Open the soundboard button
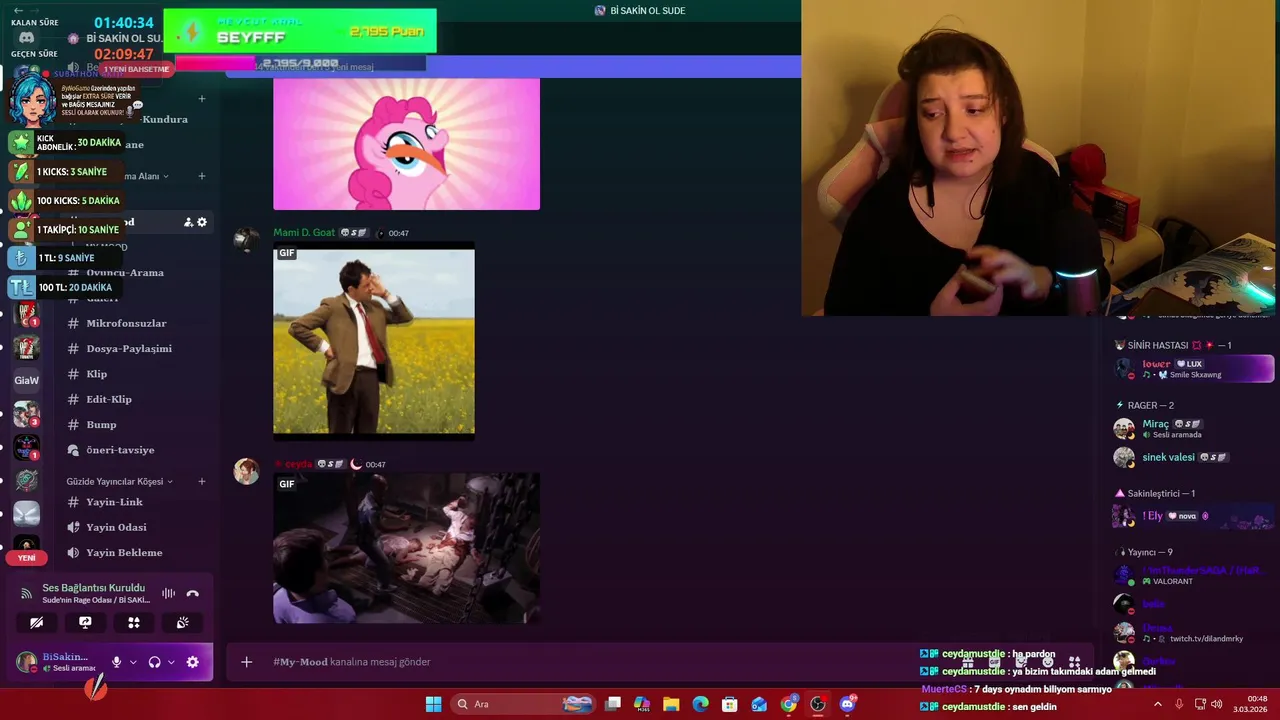This screenshot has height=720, width=1280. click(183, 622)
